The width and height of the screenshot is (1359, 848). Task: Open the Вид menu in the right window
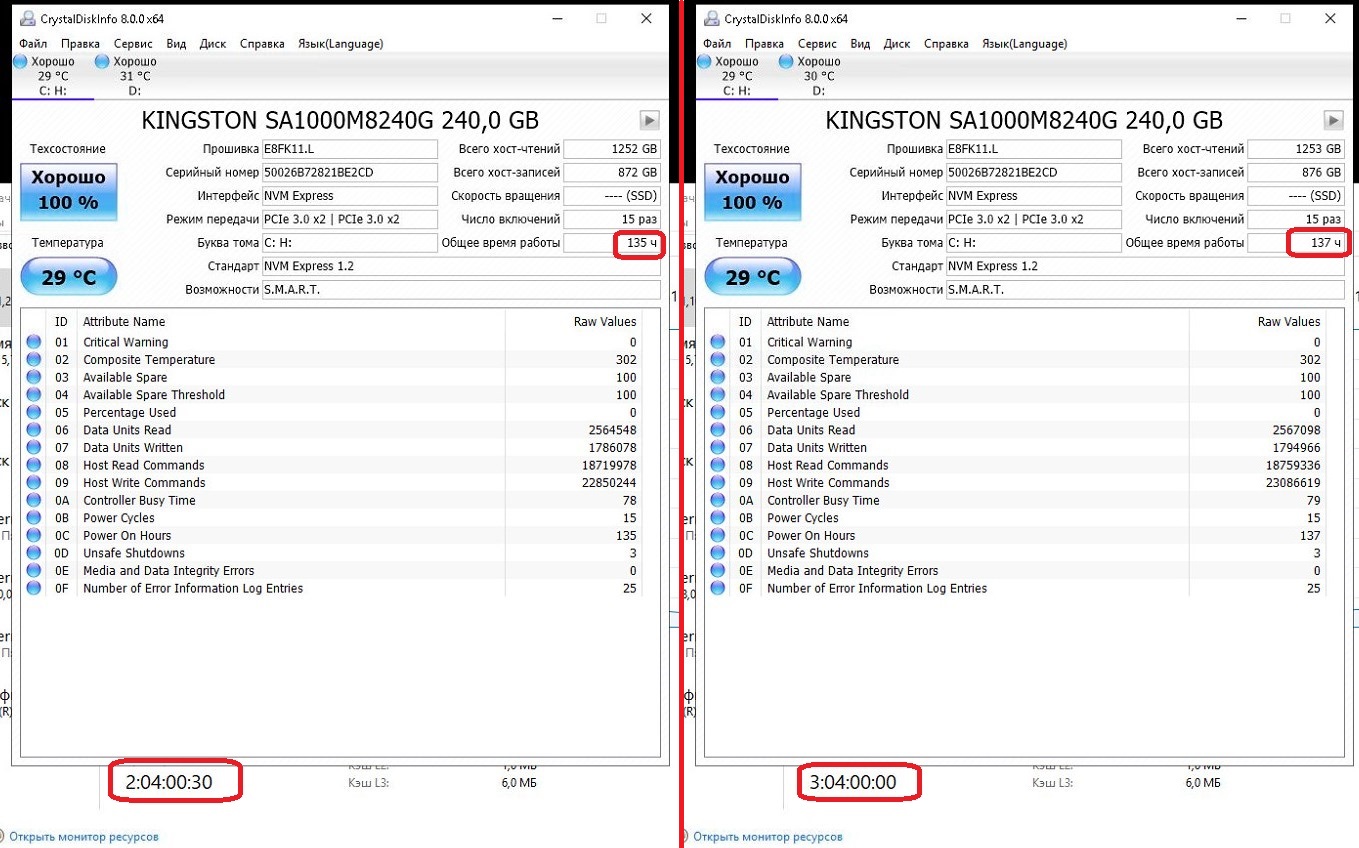click(860, 44)
